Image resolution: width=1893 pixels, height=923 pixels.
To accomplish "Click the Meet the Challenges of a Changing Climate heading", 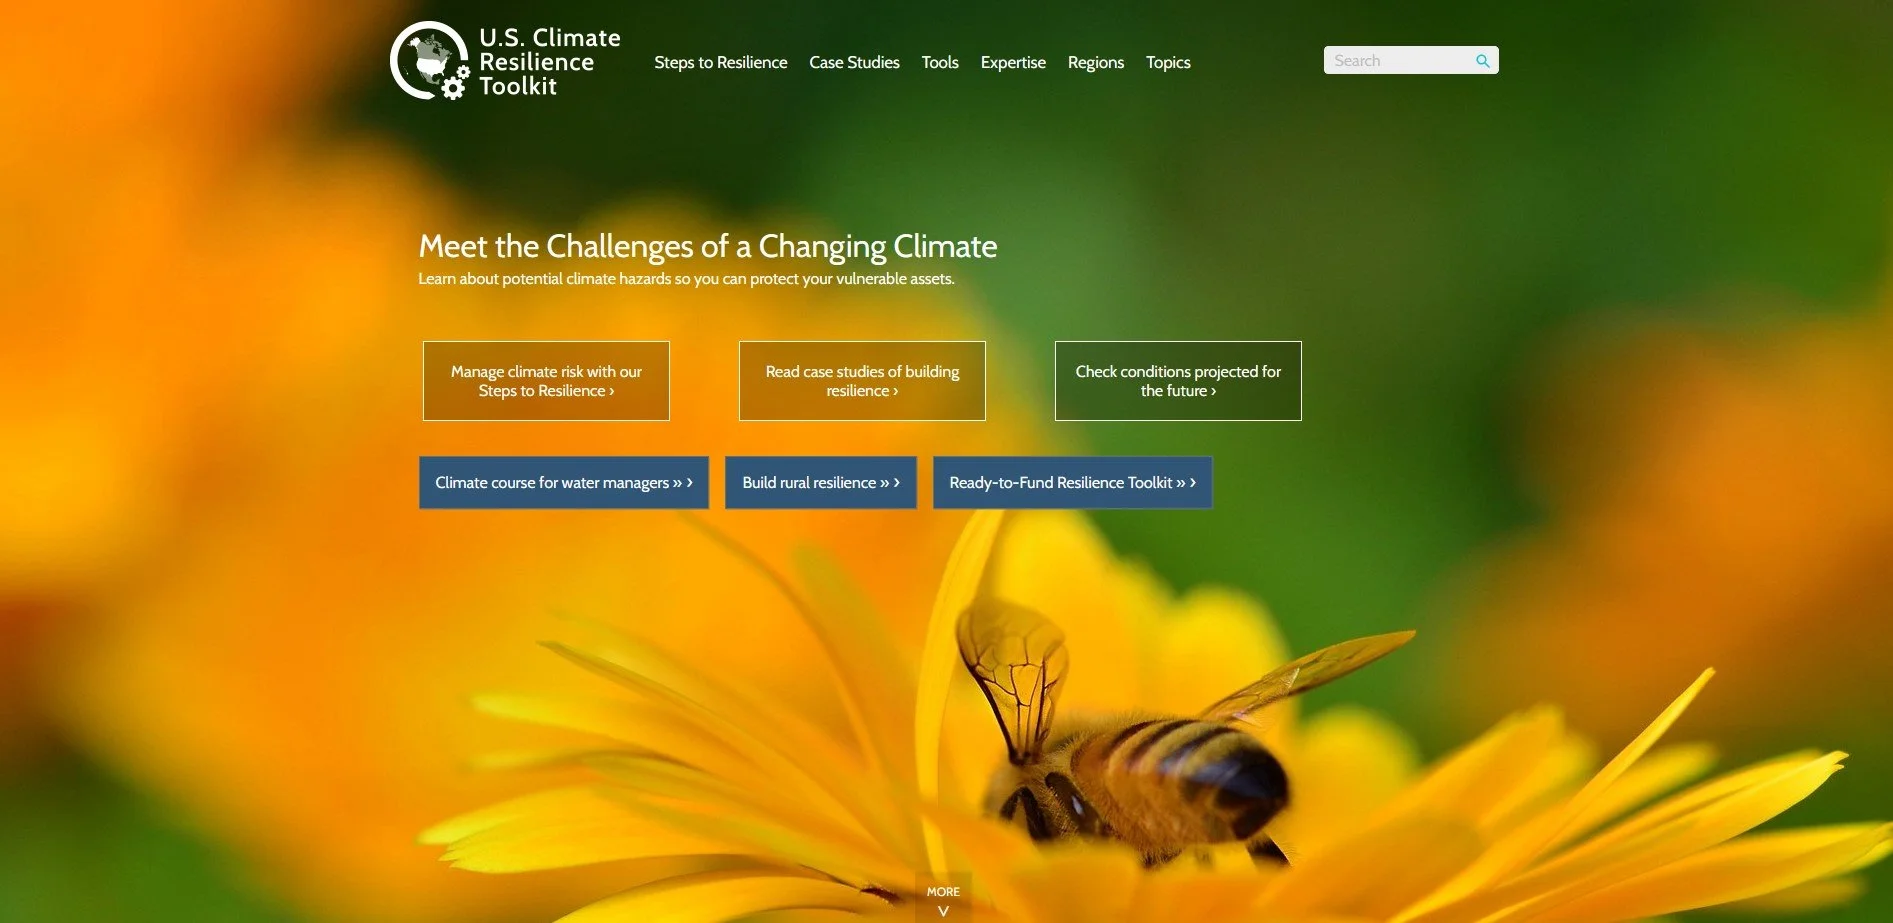I will click(708, 246).
